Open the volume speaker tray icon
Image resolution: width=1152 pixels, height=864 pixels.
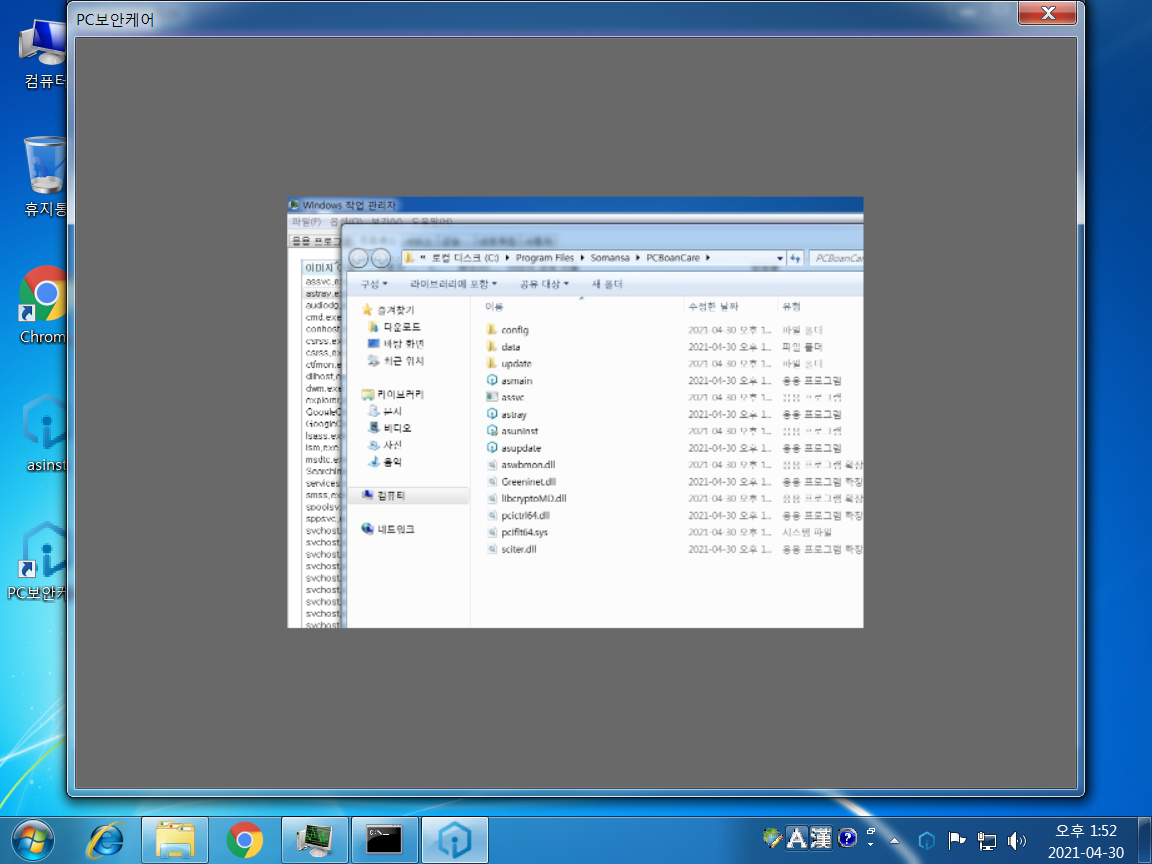[x=1017, y=840]
